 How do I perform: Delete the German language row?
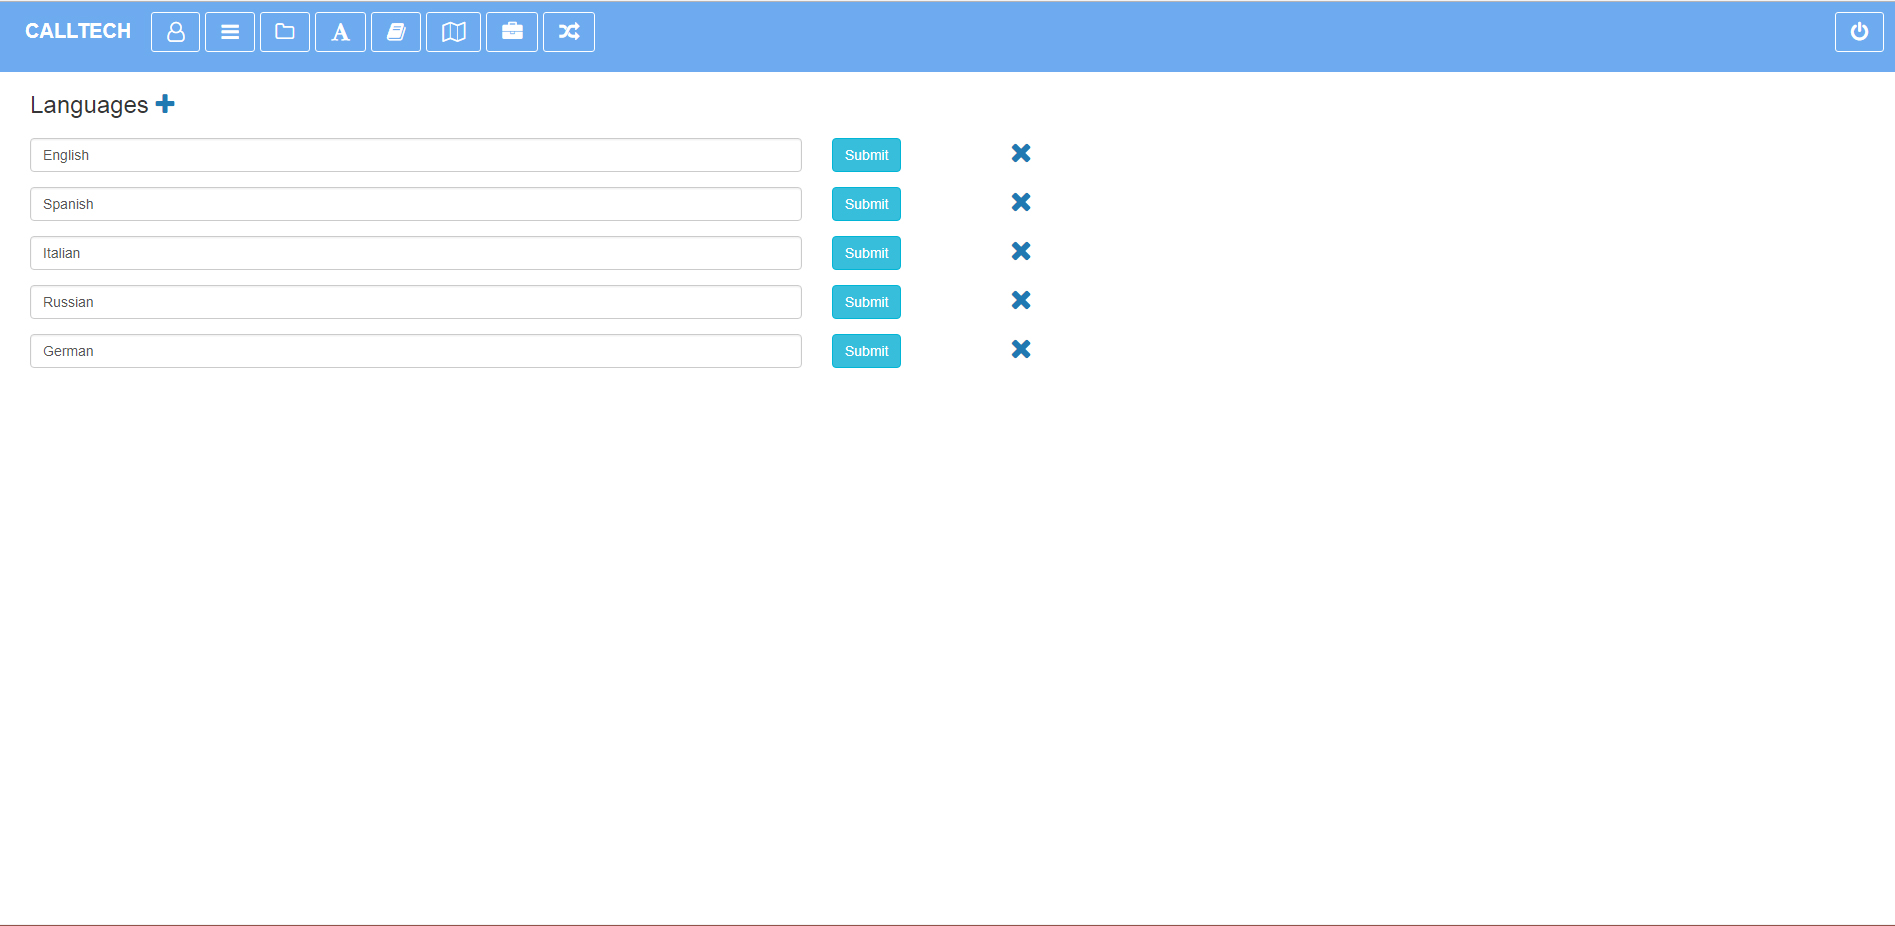click(x=1020, y=349)
